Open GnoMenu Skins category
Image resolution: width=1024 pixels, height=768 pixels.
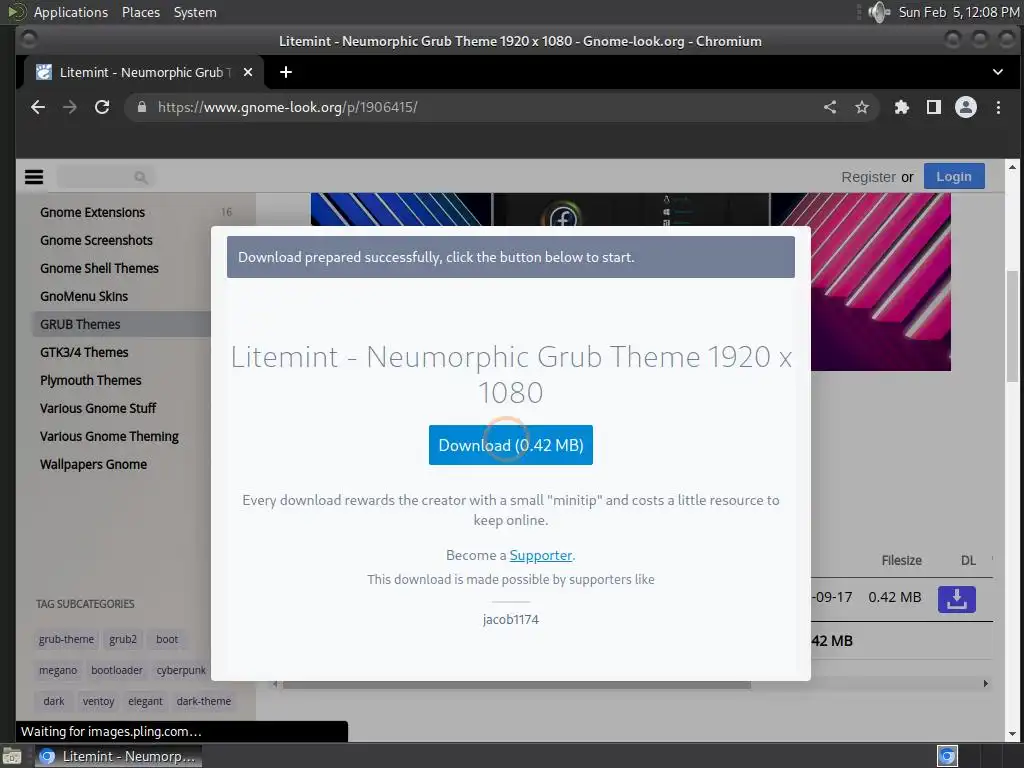(x=84, y=296)
